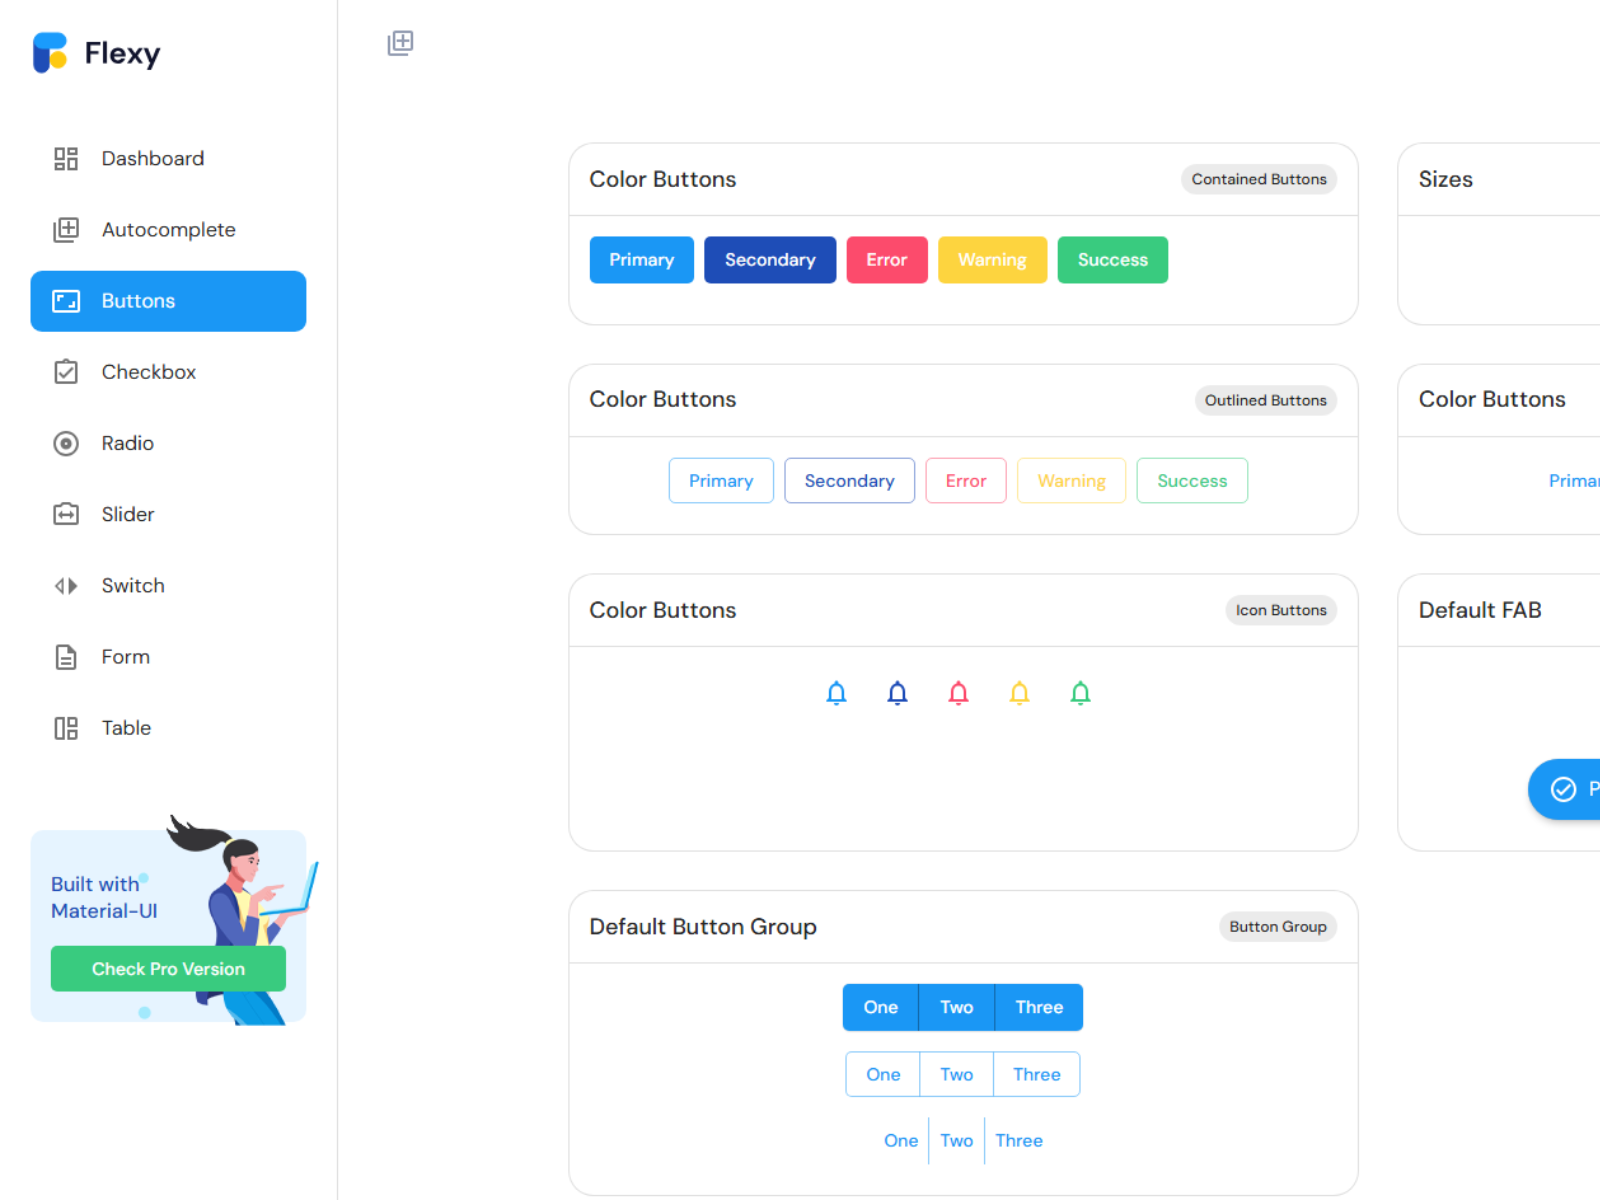
Task: Click the Default Button Group heading
Action: click(703, 927)
